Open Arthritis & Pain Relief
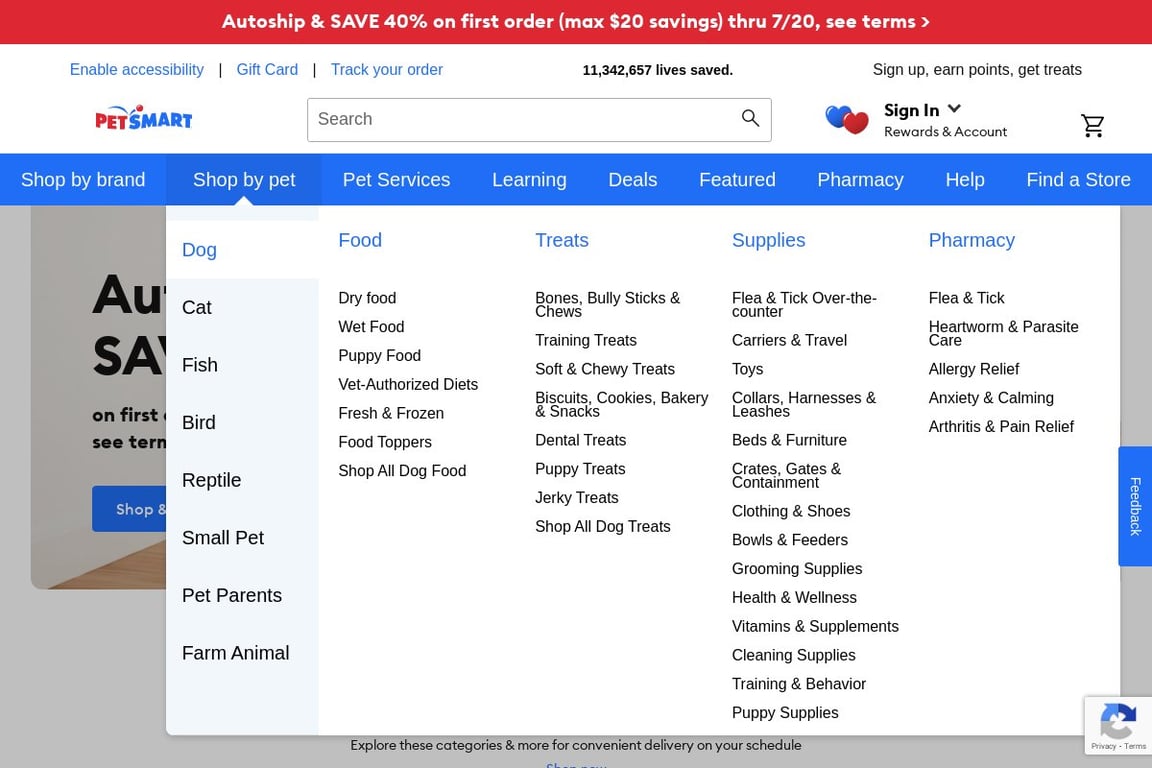Screen dimensions: 1152x768 pyautogui.click(x=1001, y=426)
